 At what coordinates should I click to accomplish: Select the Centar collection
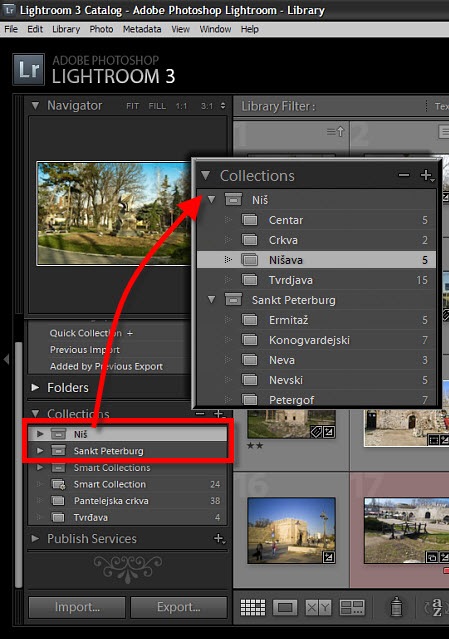(x=316, y=220)
